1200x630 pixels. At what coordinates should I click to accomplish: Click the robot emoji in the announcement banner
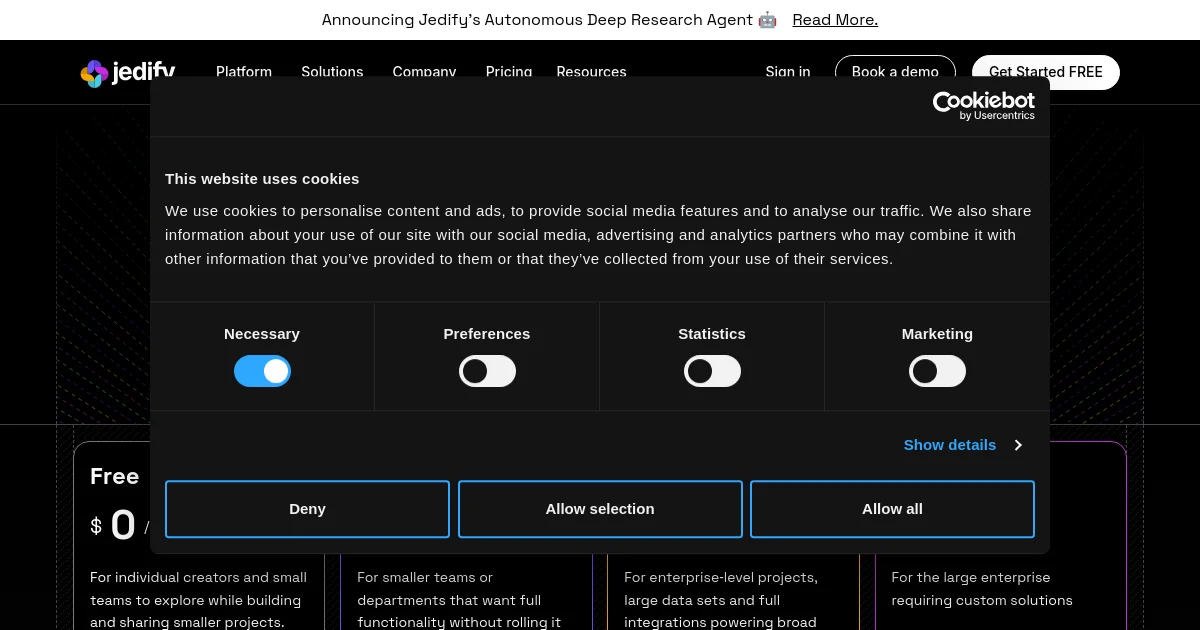pos(767,19)
